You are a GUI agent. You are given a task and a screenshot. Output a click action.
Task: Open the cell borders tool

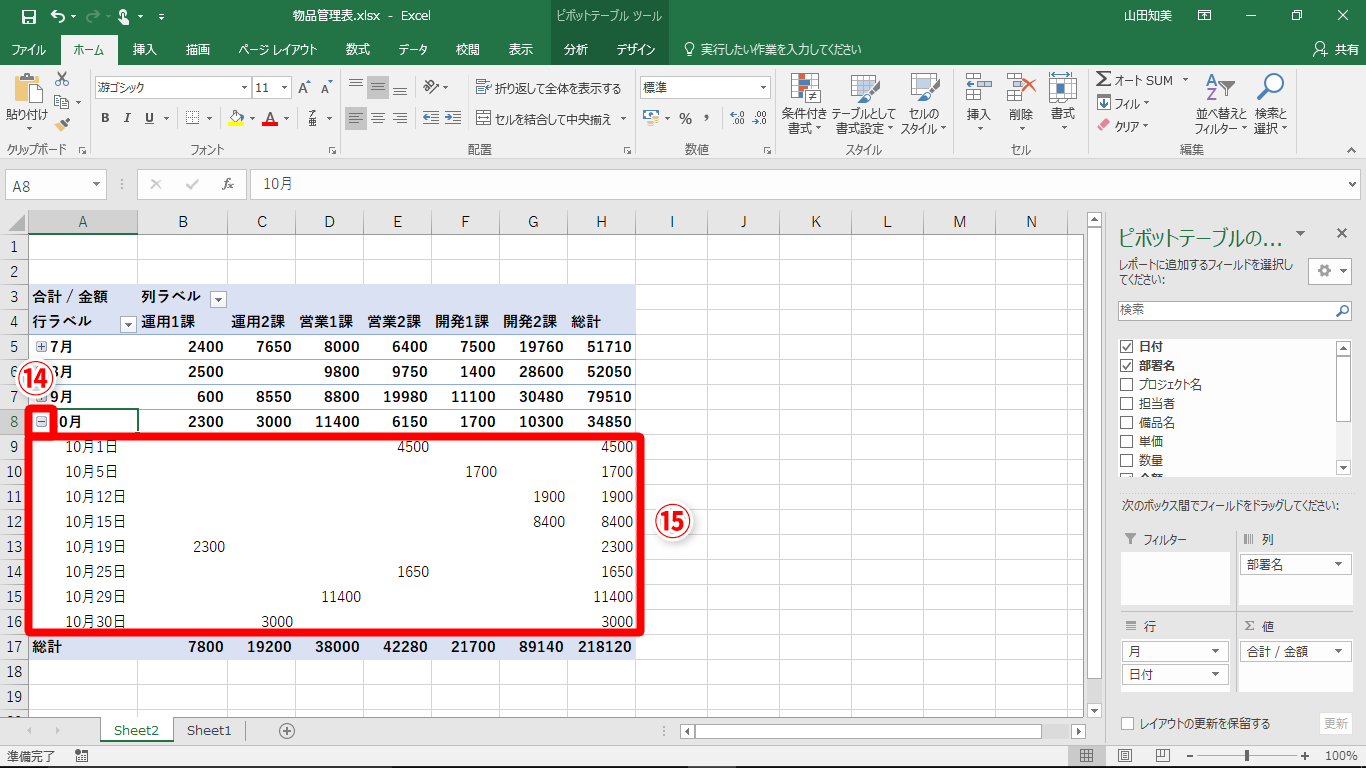coord(192,118)
